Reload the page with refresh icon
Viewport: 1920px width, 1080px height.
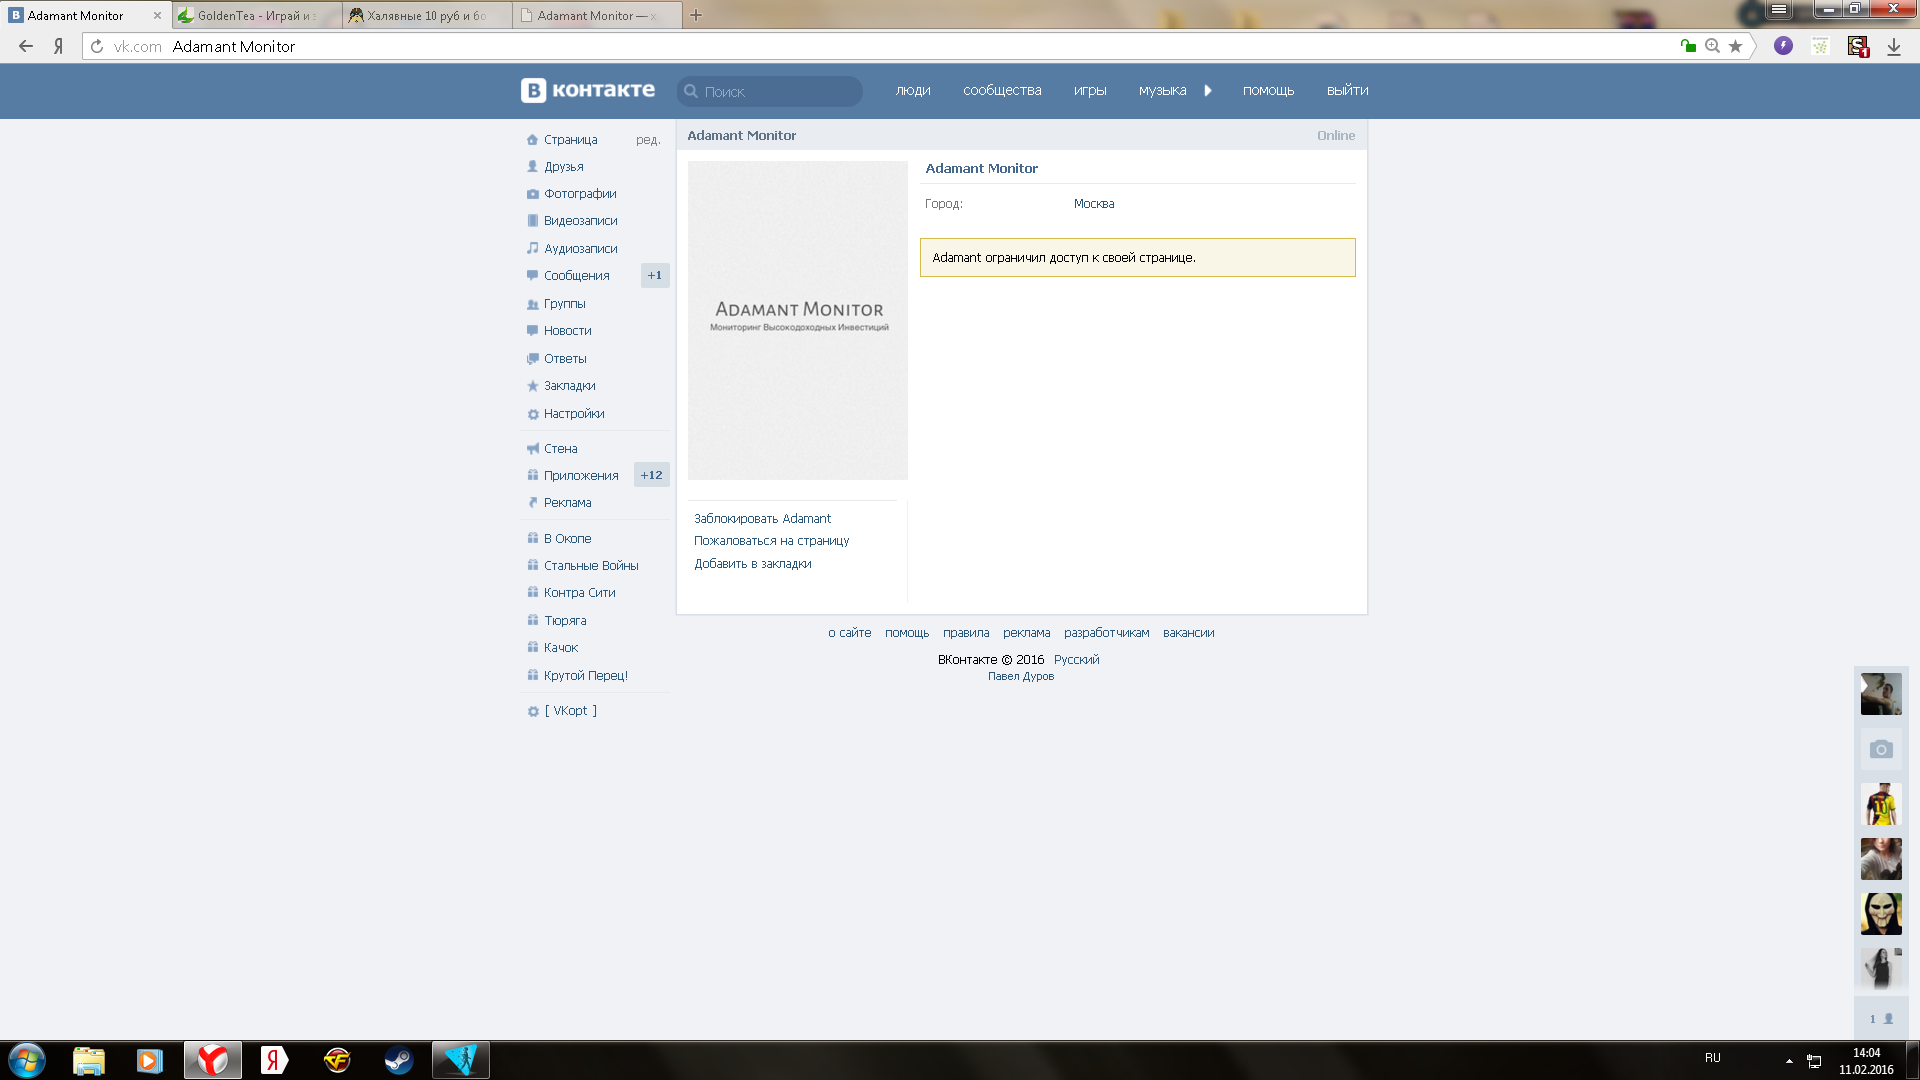pyautogui.click(x=97, y=46)
